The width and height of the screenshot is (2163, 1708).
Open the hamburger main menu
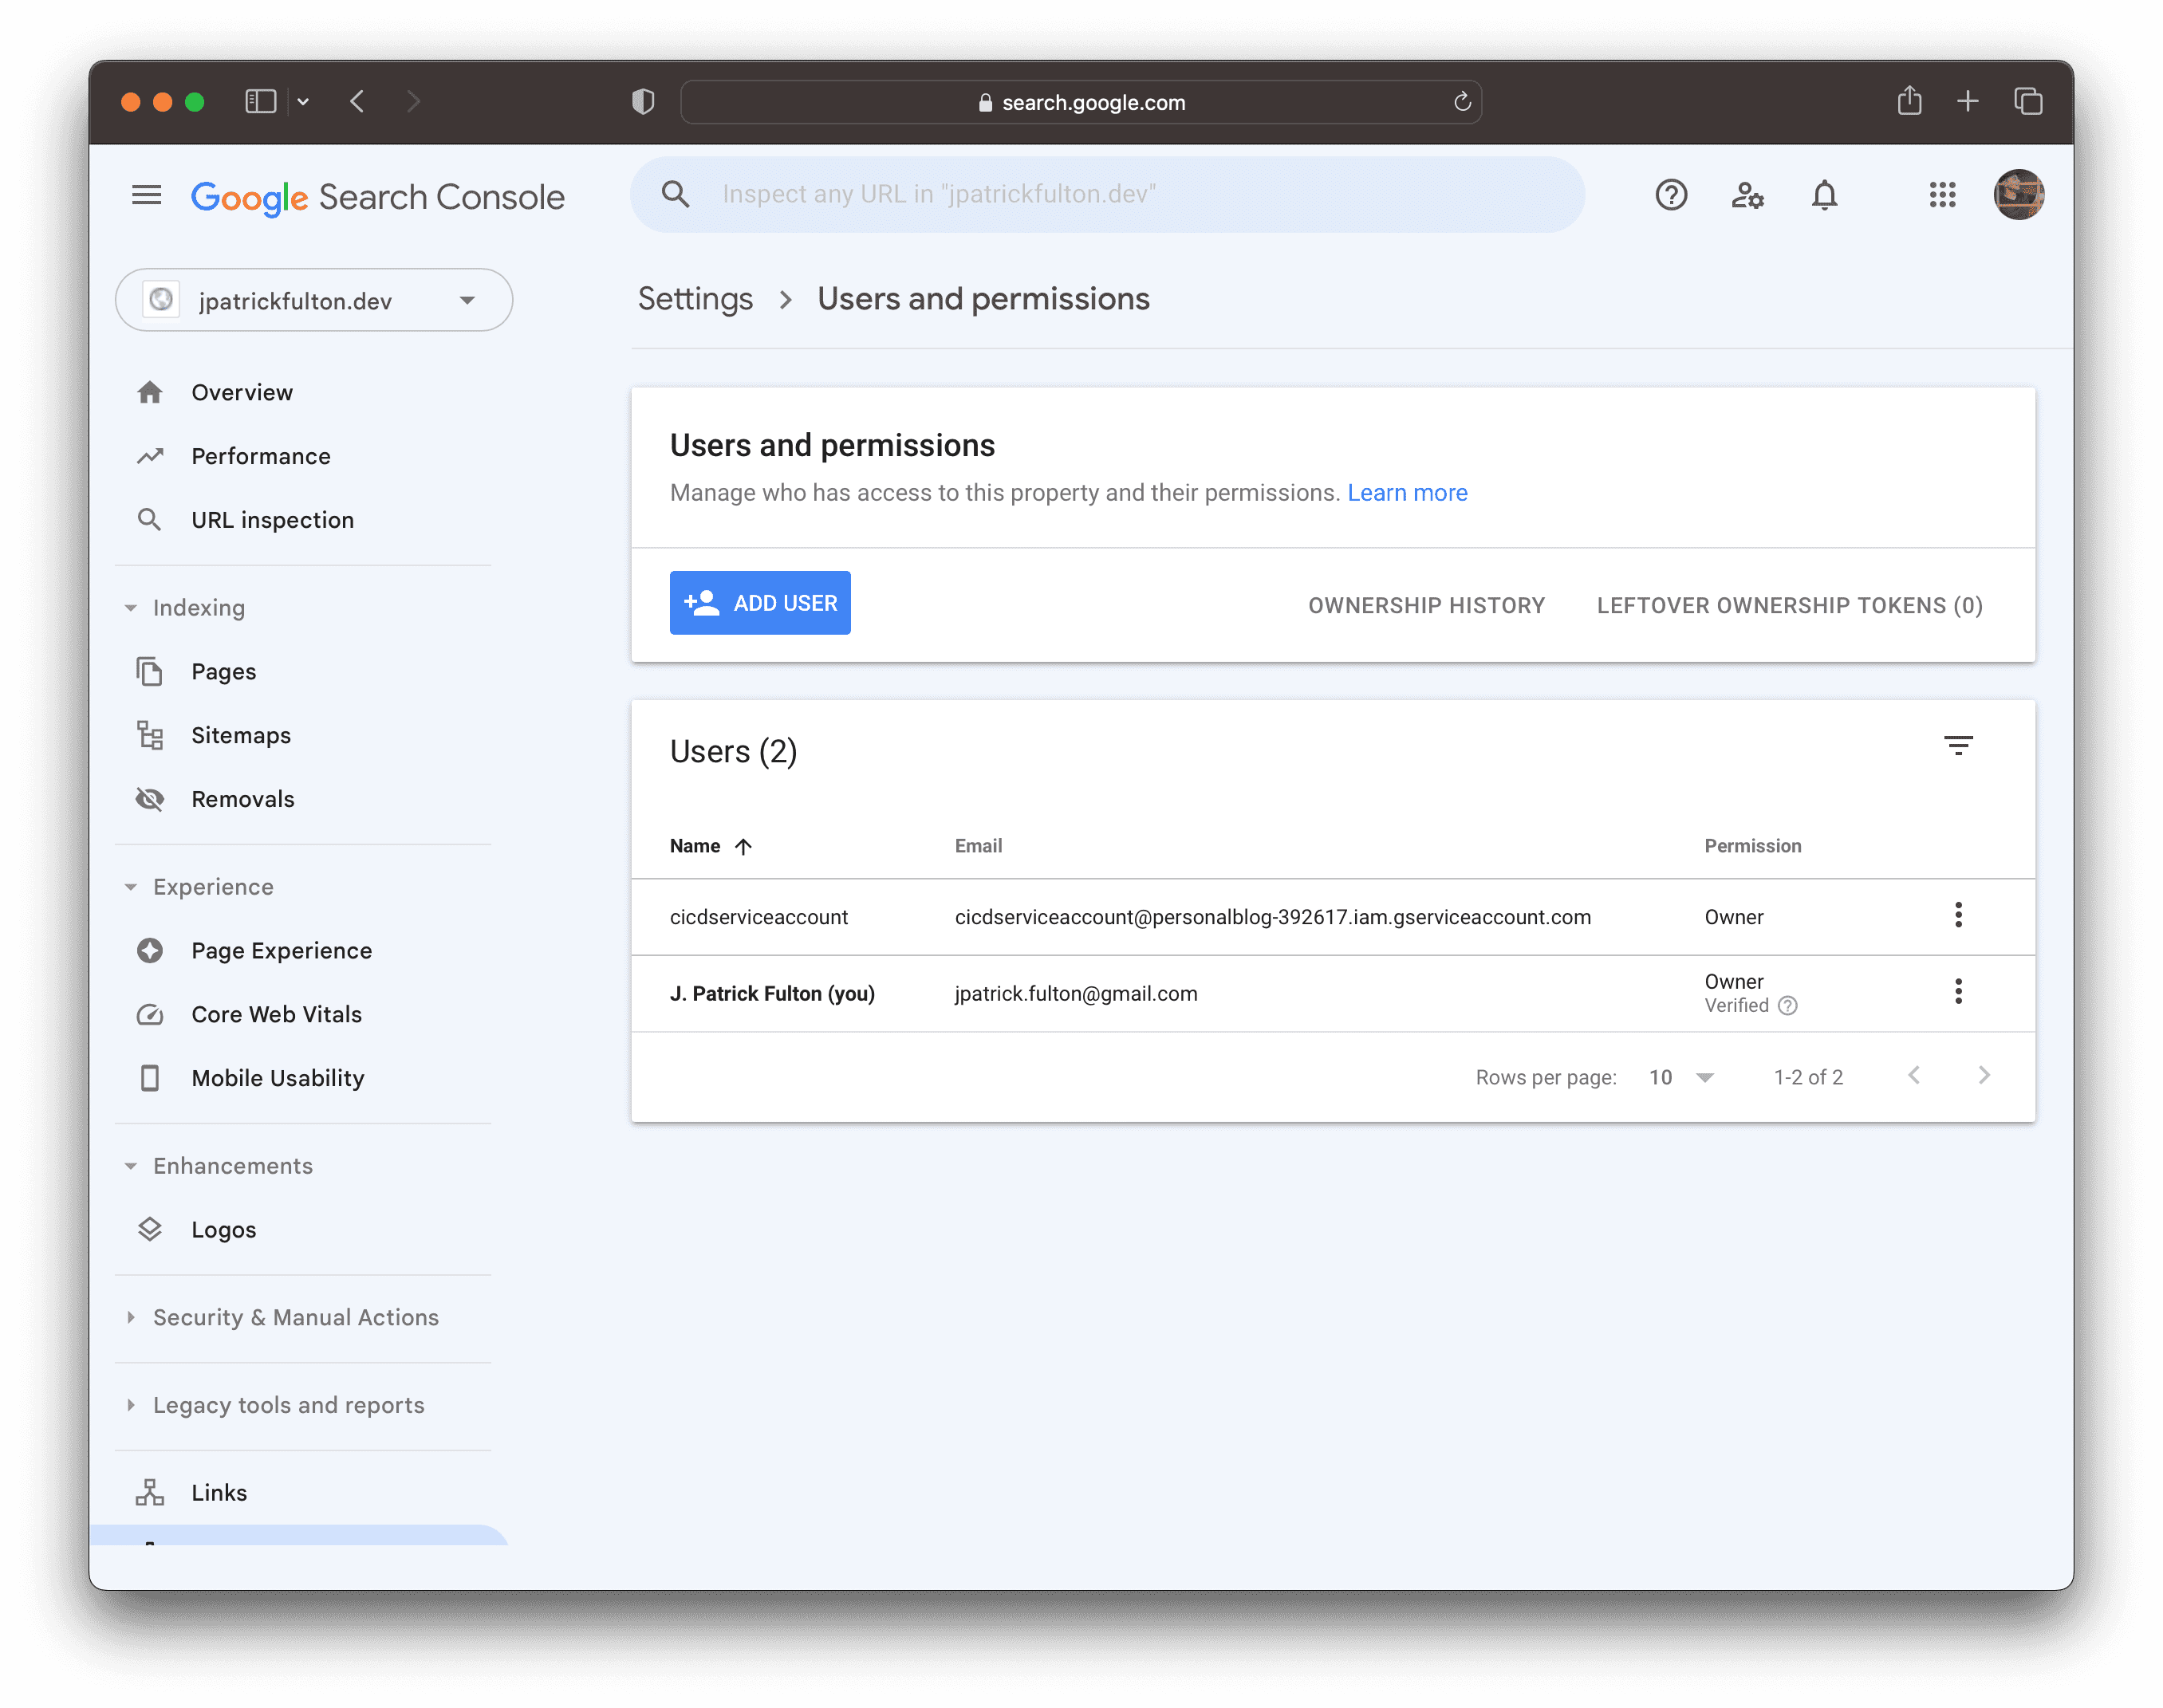coord(147,196)
